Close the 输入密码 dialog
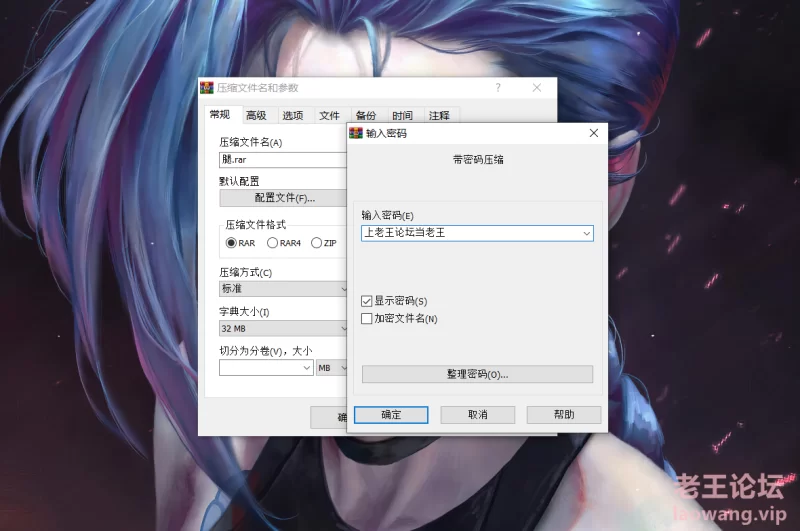Viewport: 800px width, 531px height. (594, 133)
